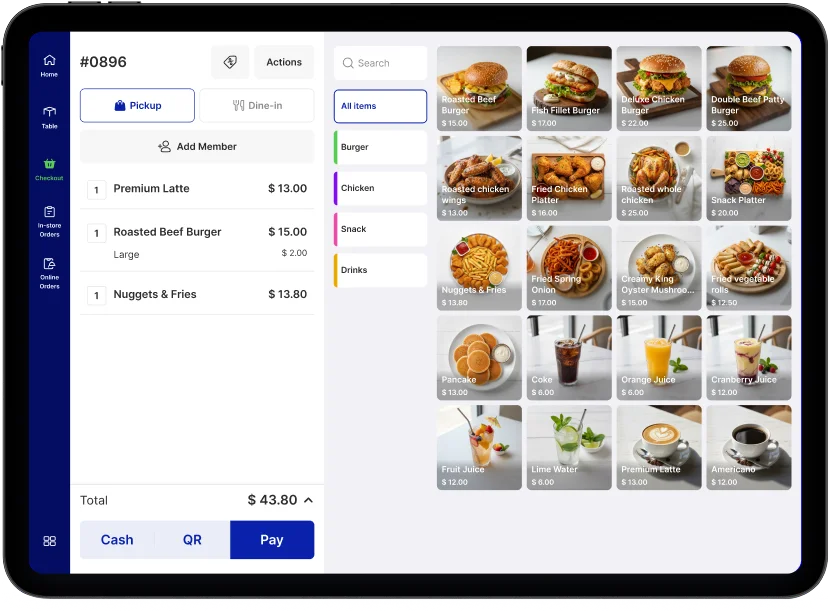Add Roasted Beef Burger product card

tap(479, 88)
